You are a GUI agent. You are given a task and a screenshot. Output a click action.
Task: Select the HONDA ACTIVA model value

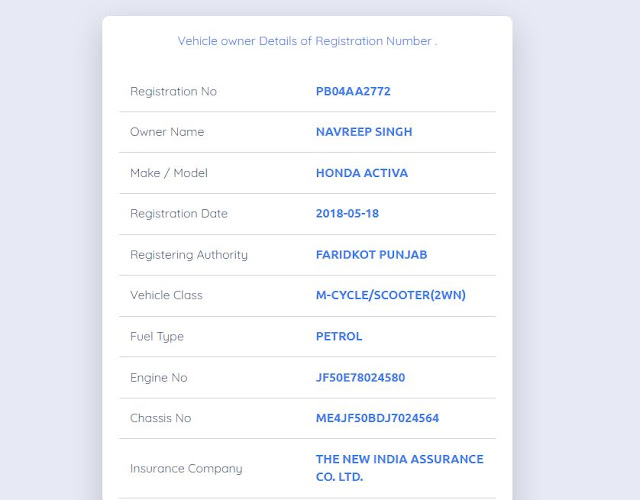tap(362, 173)
